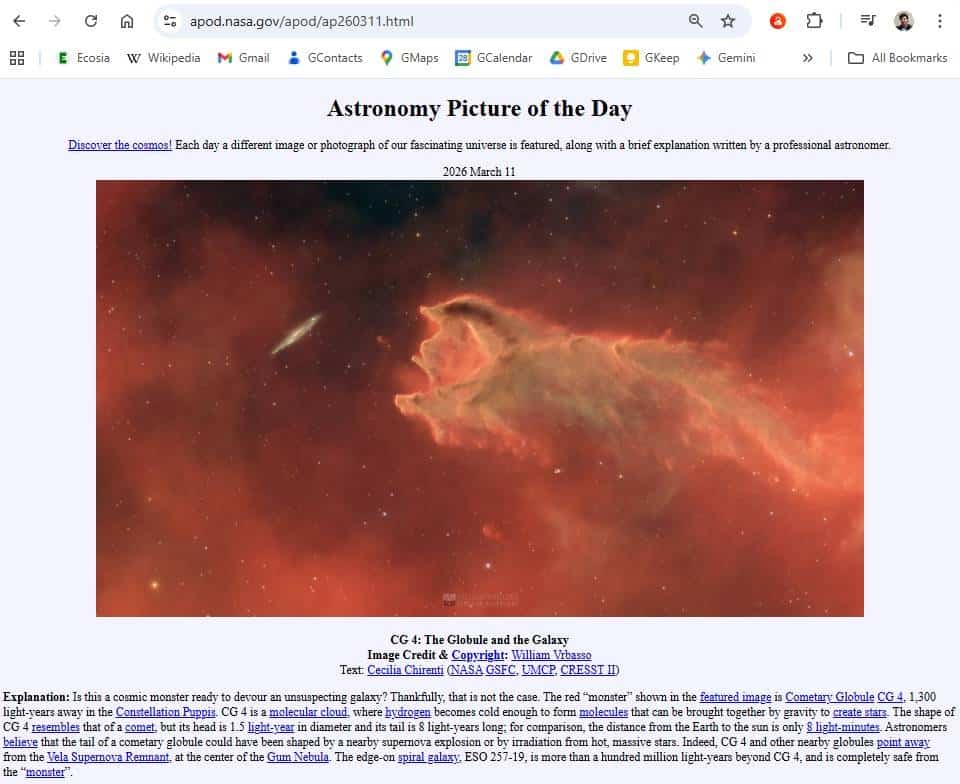Click the CG 4 nebula image
Image resolution: width=960 pixels, height=784 pixels.
(x=480, y=398)
